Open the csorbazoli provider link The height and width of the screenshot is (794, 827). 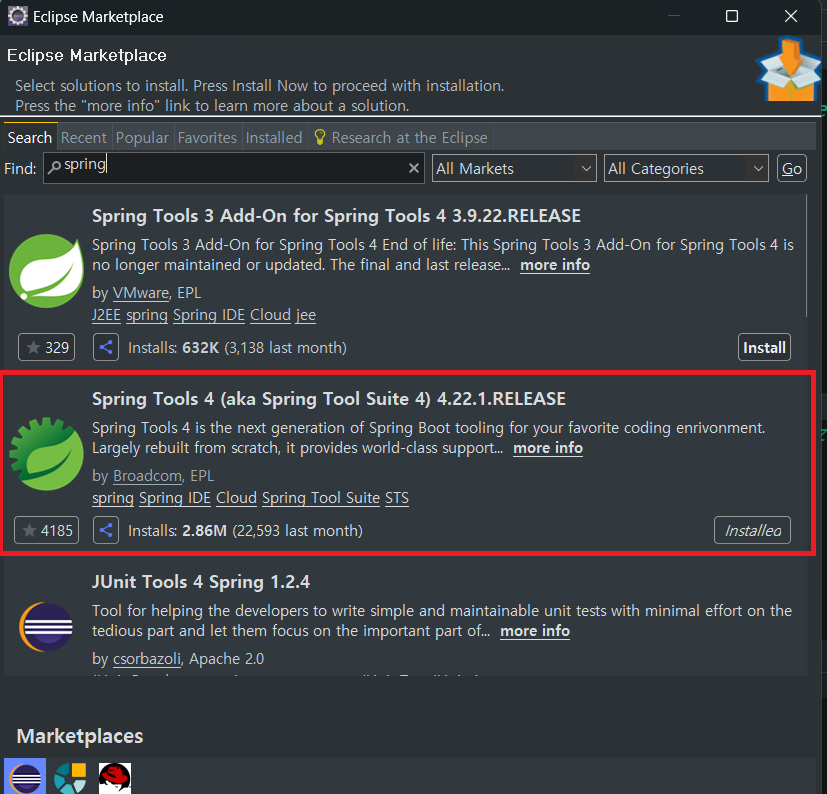(x=147, y=659)
